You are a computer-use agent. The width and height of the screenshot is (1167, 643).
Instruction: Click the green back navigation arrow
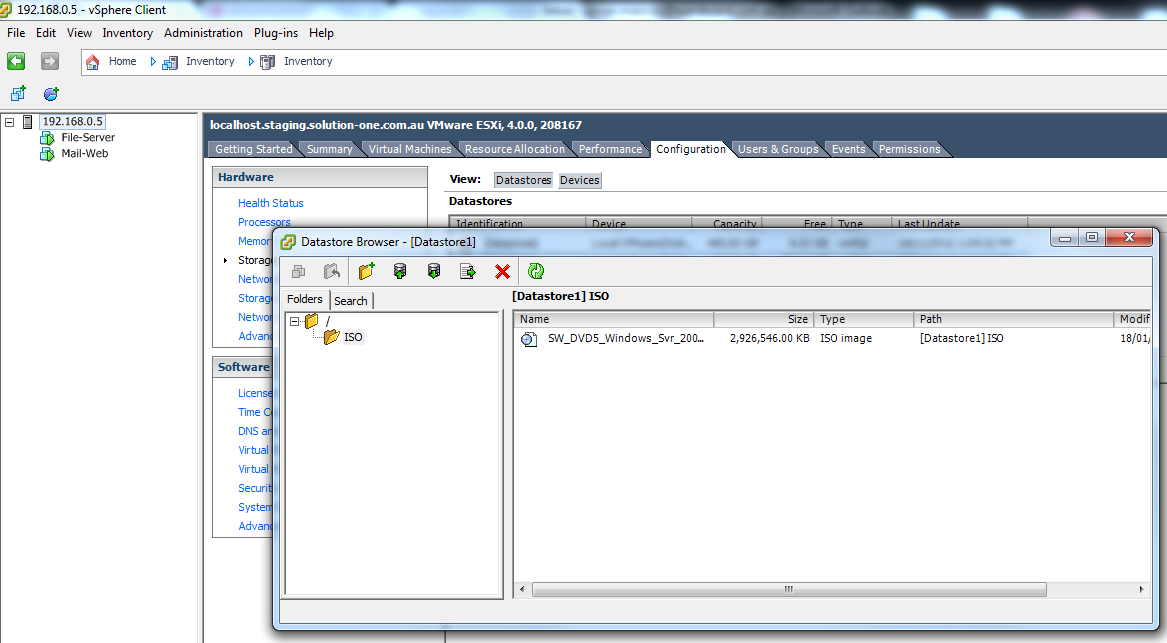[x=16, y=61]
